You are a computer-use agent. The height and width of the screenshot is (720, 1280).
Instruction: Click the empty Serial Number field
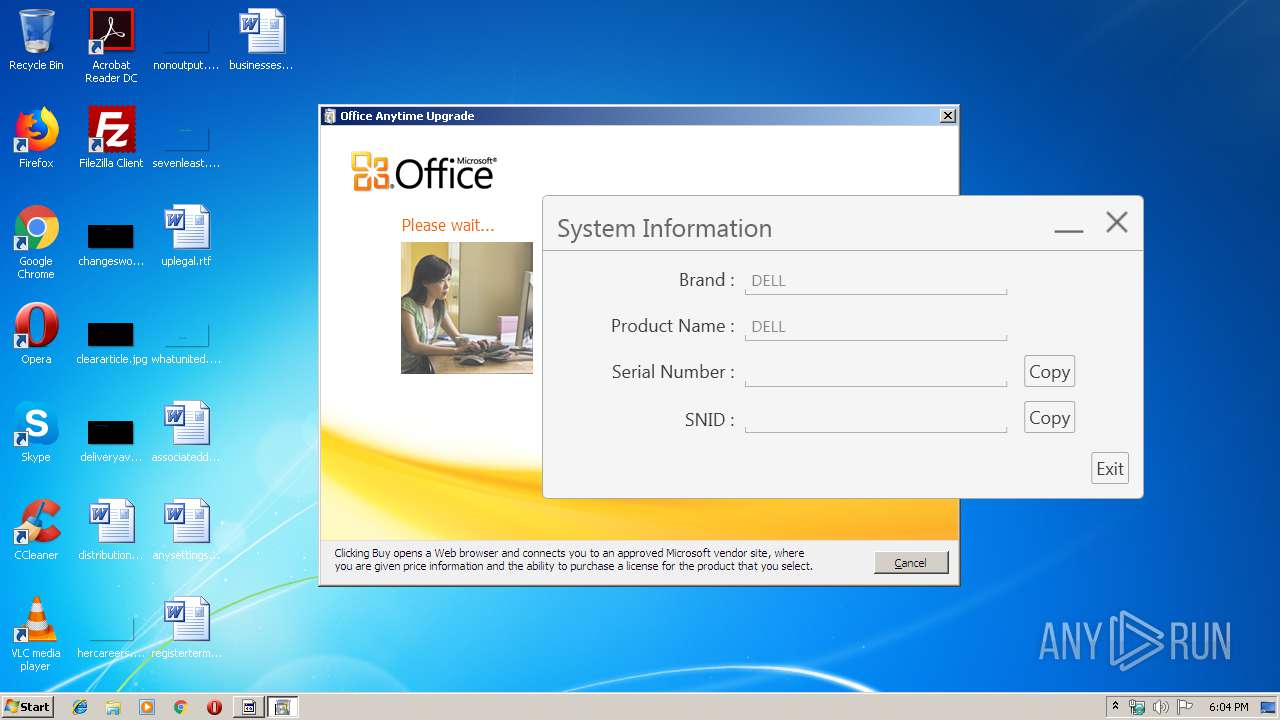pyautogui.click(x=876, y=373)
